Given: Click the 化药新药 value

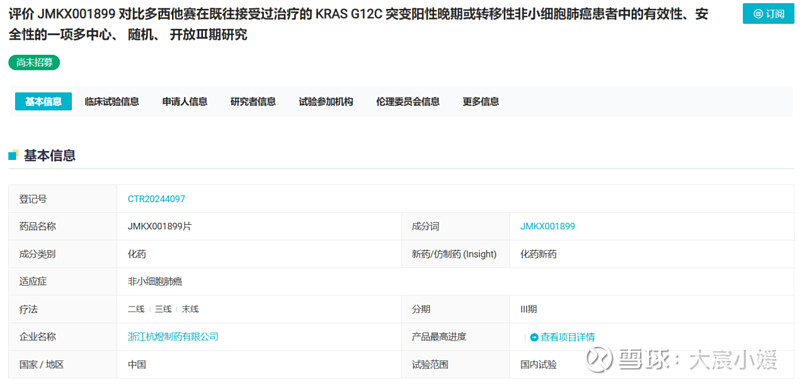Looking at the screenshot, I should (x=538, y=254).
